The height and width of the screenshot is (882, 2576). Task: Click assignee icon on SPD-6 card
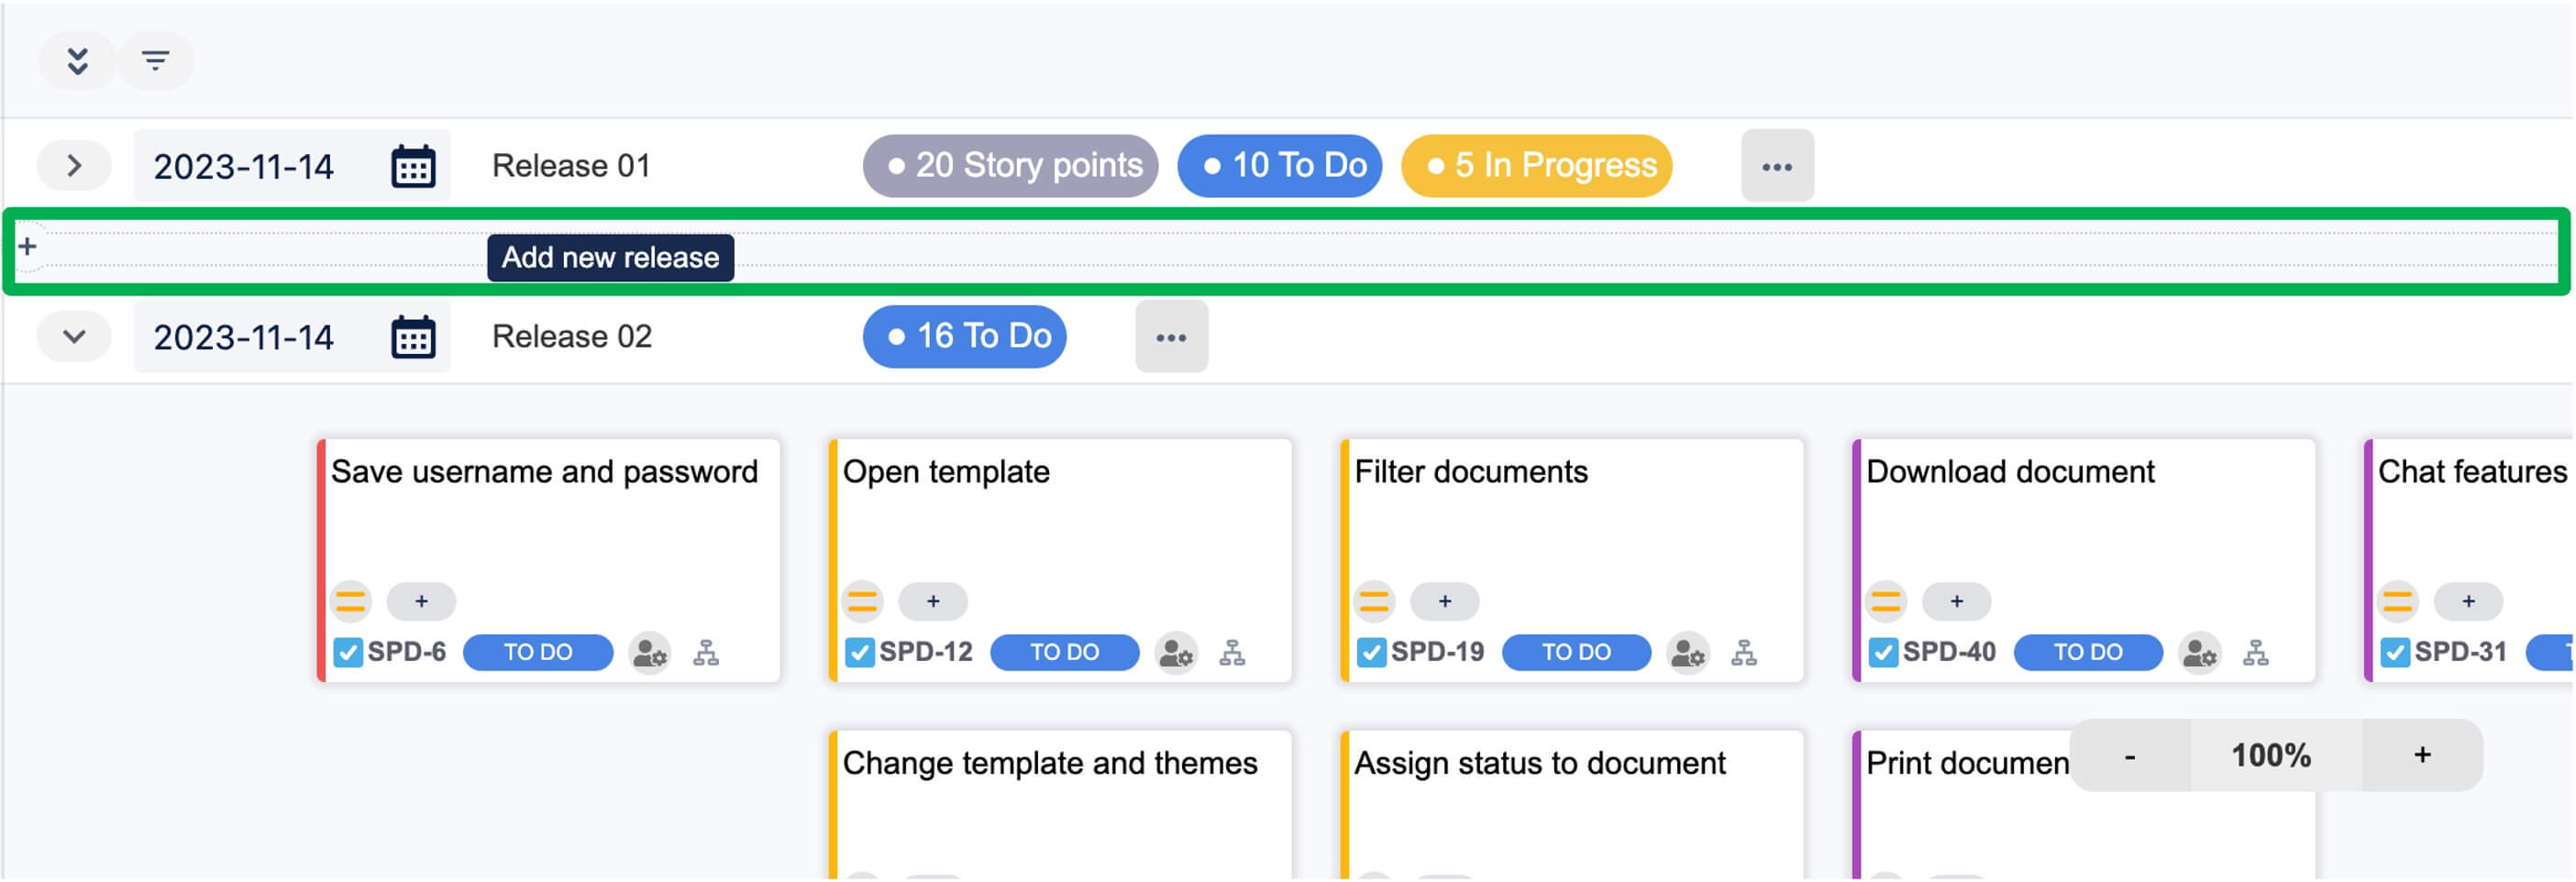pos(649,653)
